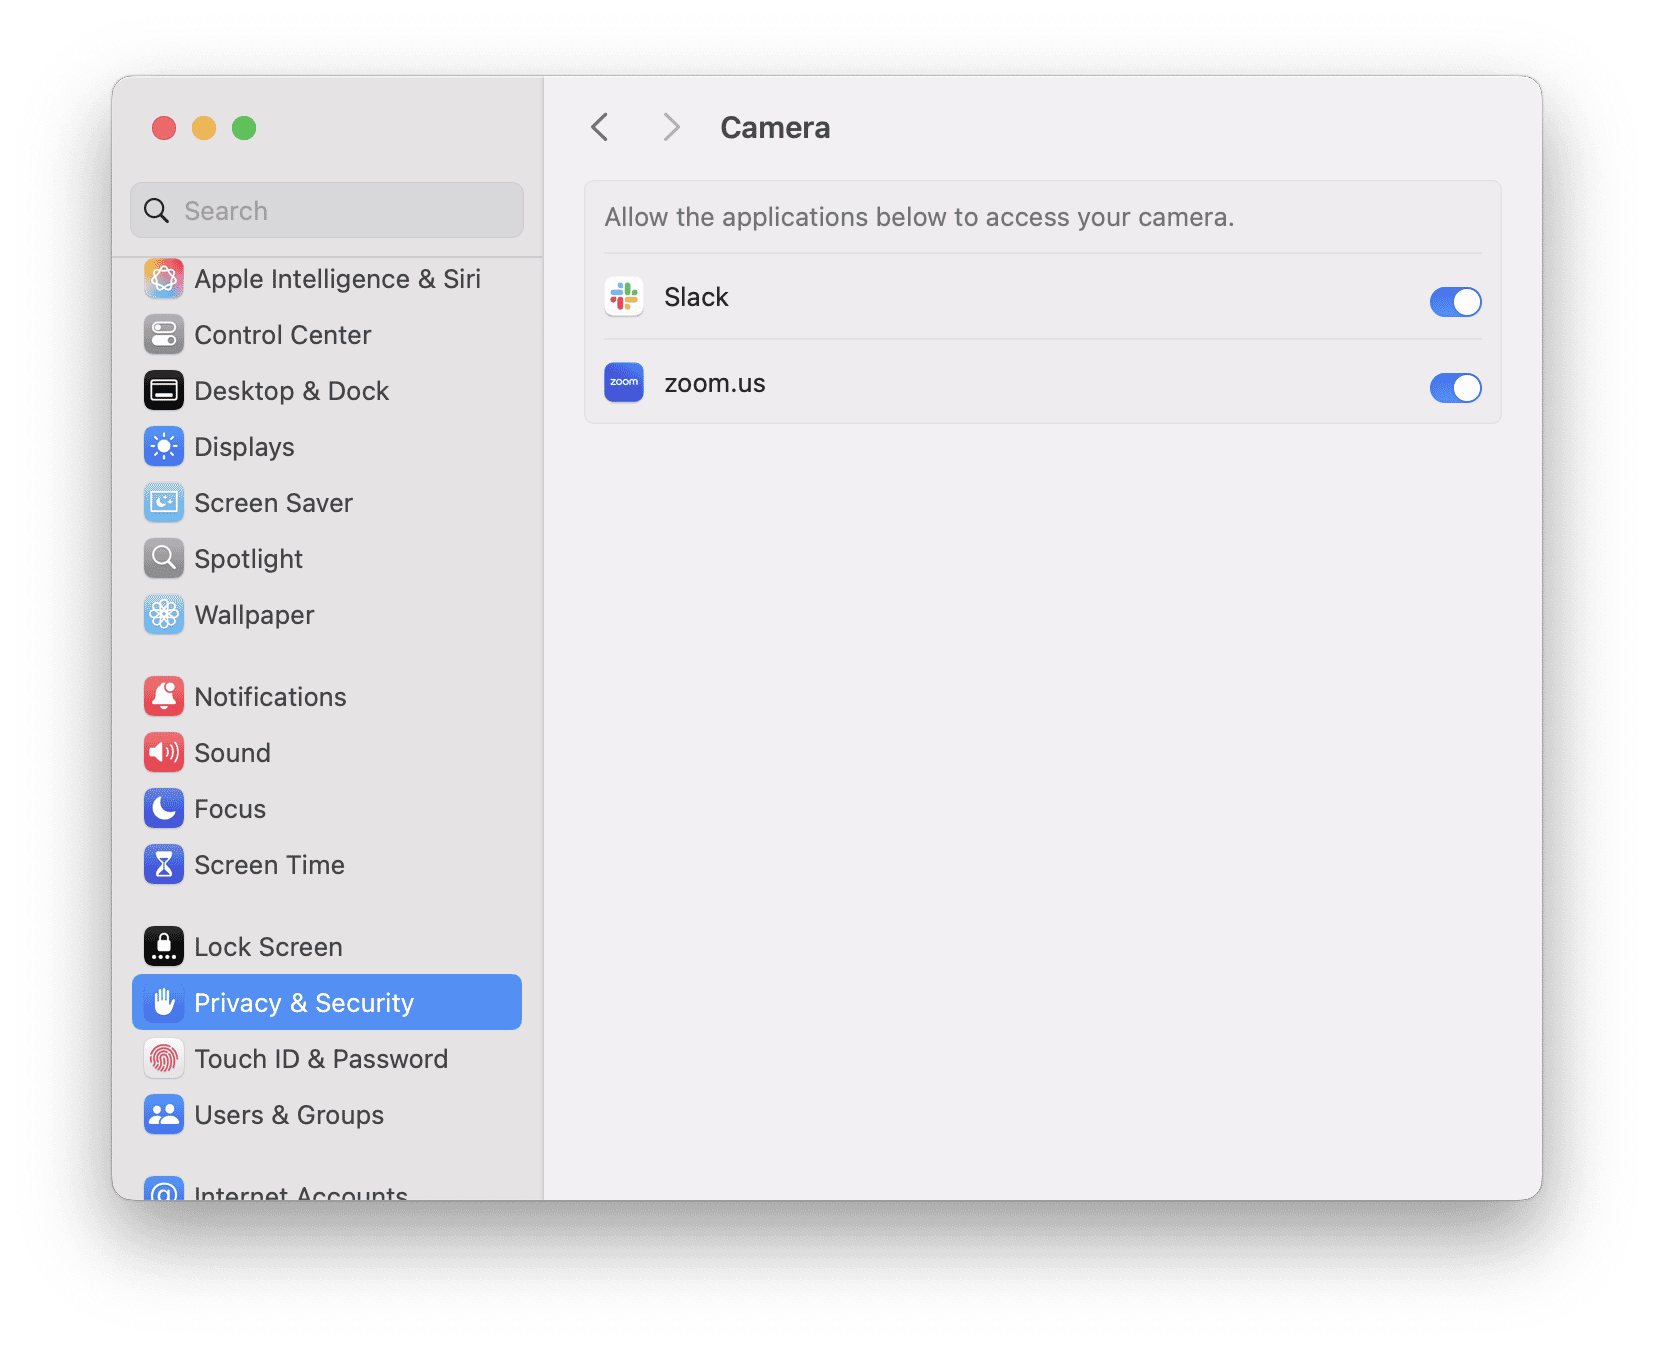Image resolution: width=1654 pixels, height=1348 pixels.
Task: Select the Sound speaker icon
Action: (x=164, y=752)
